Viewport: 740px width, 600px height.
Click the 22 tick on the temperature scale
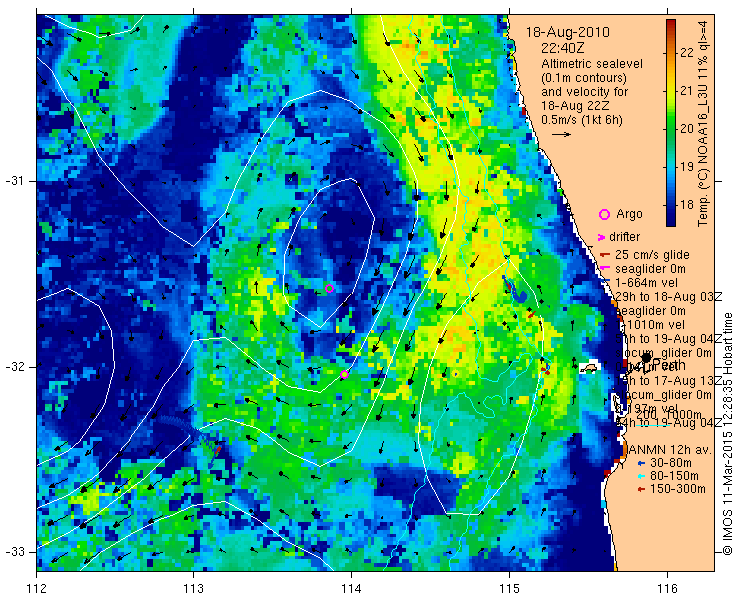coord(687,53)
